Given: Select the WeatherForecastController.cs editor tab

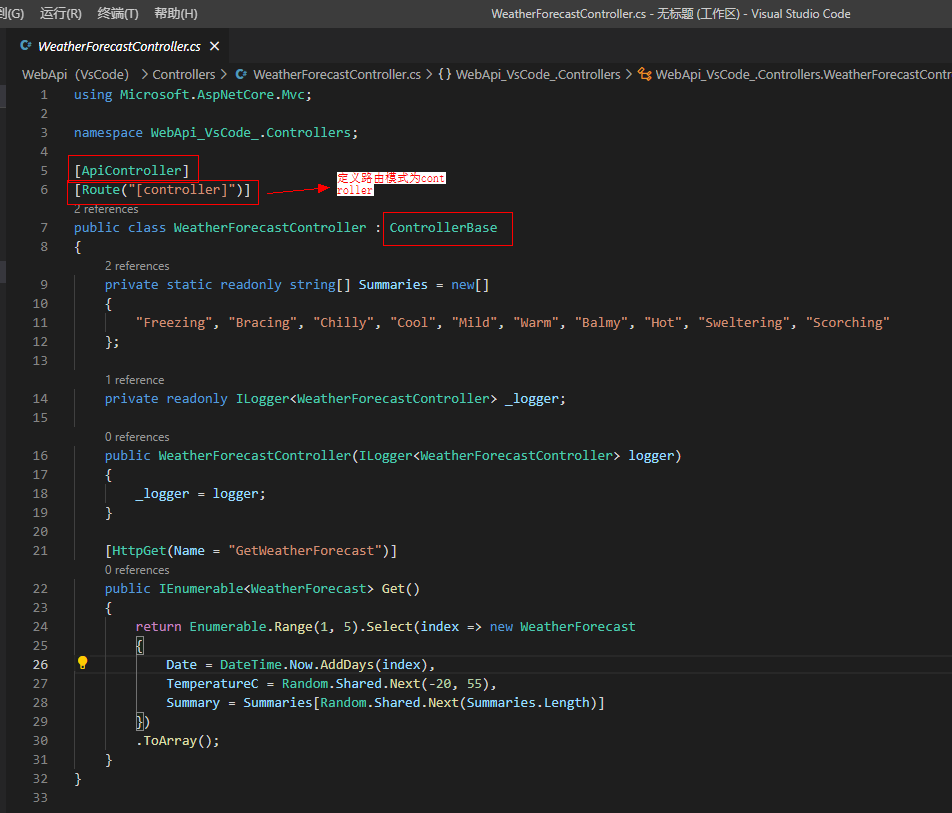Looking at the screenshot, I should (x=120, y=45).
